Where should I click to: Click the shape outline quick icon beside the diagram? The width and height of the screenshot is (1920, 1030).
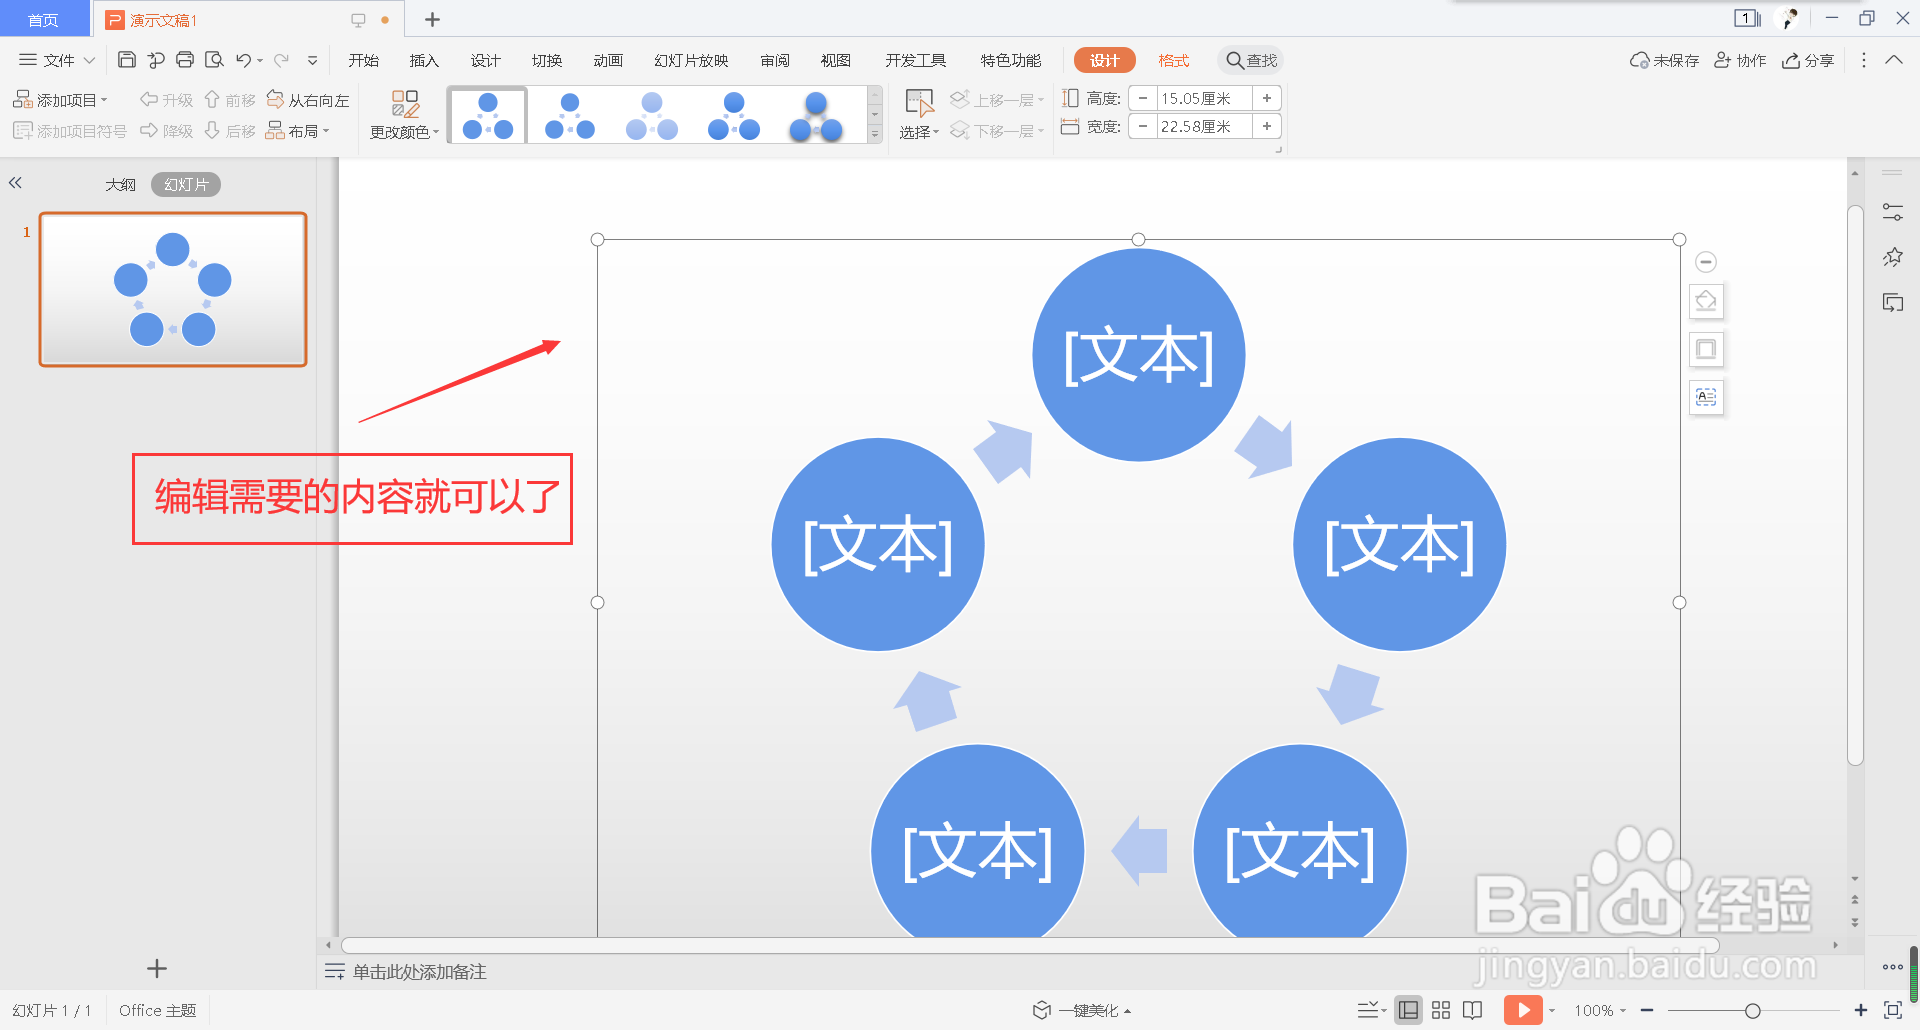click(1706, 349)
